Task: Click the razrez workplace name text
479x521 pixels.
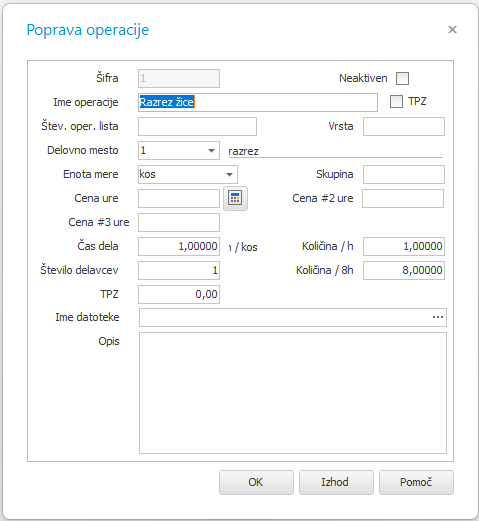Action: tap(243, 152)
